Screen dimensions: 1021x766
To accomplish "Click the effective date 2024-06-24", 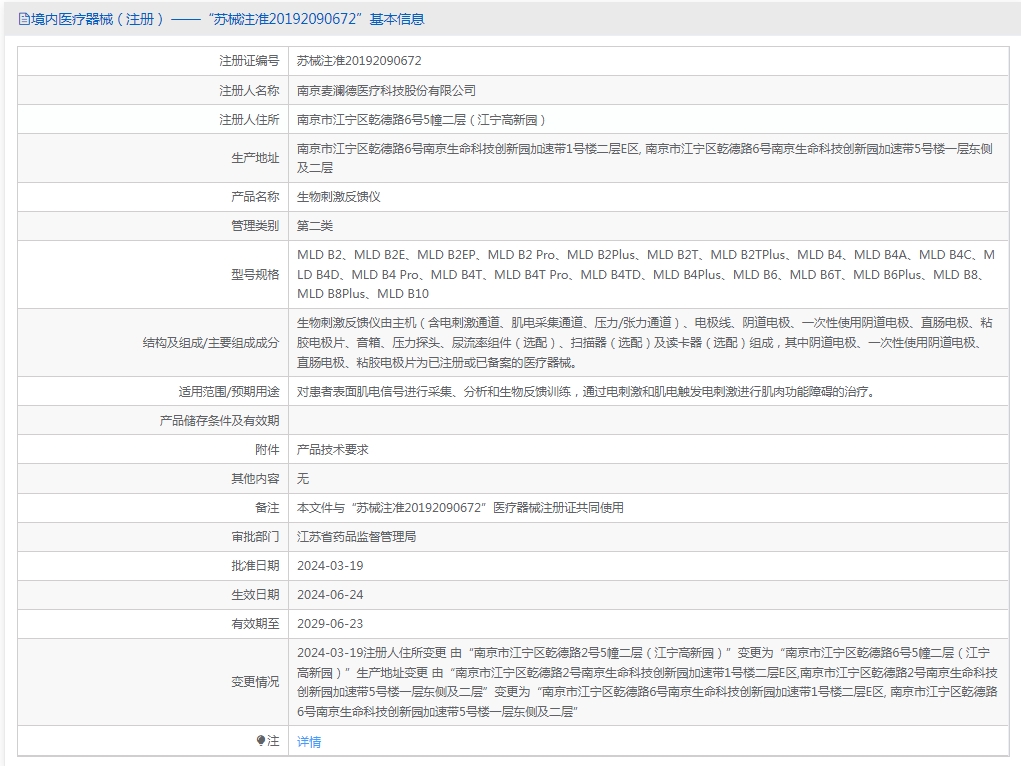I will click(x=330, y=595).
